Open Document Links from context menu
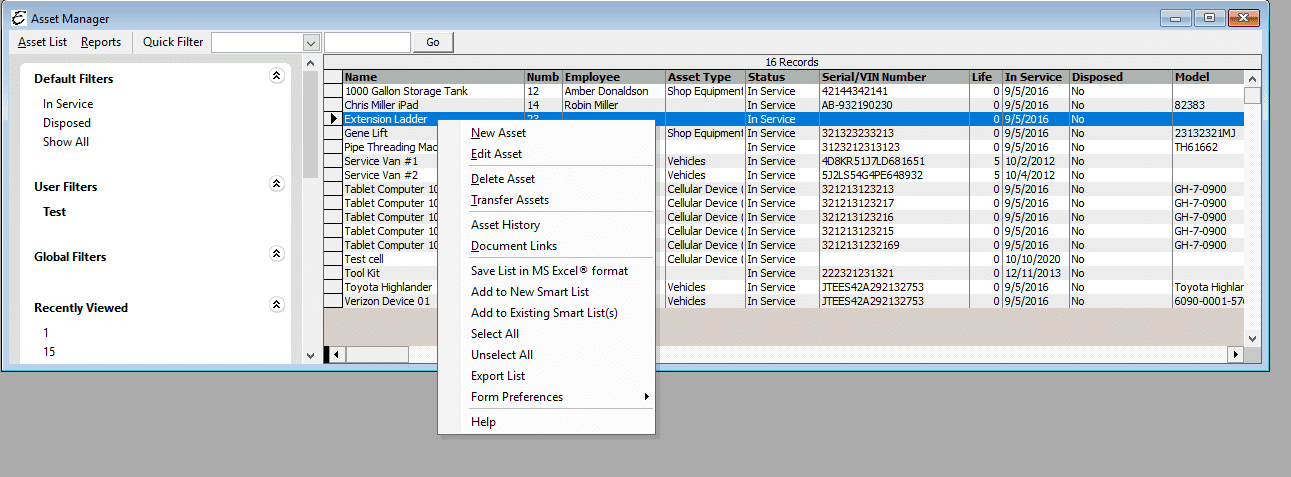 point(546,246)
